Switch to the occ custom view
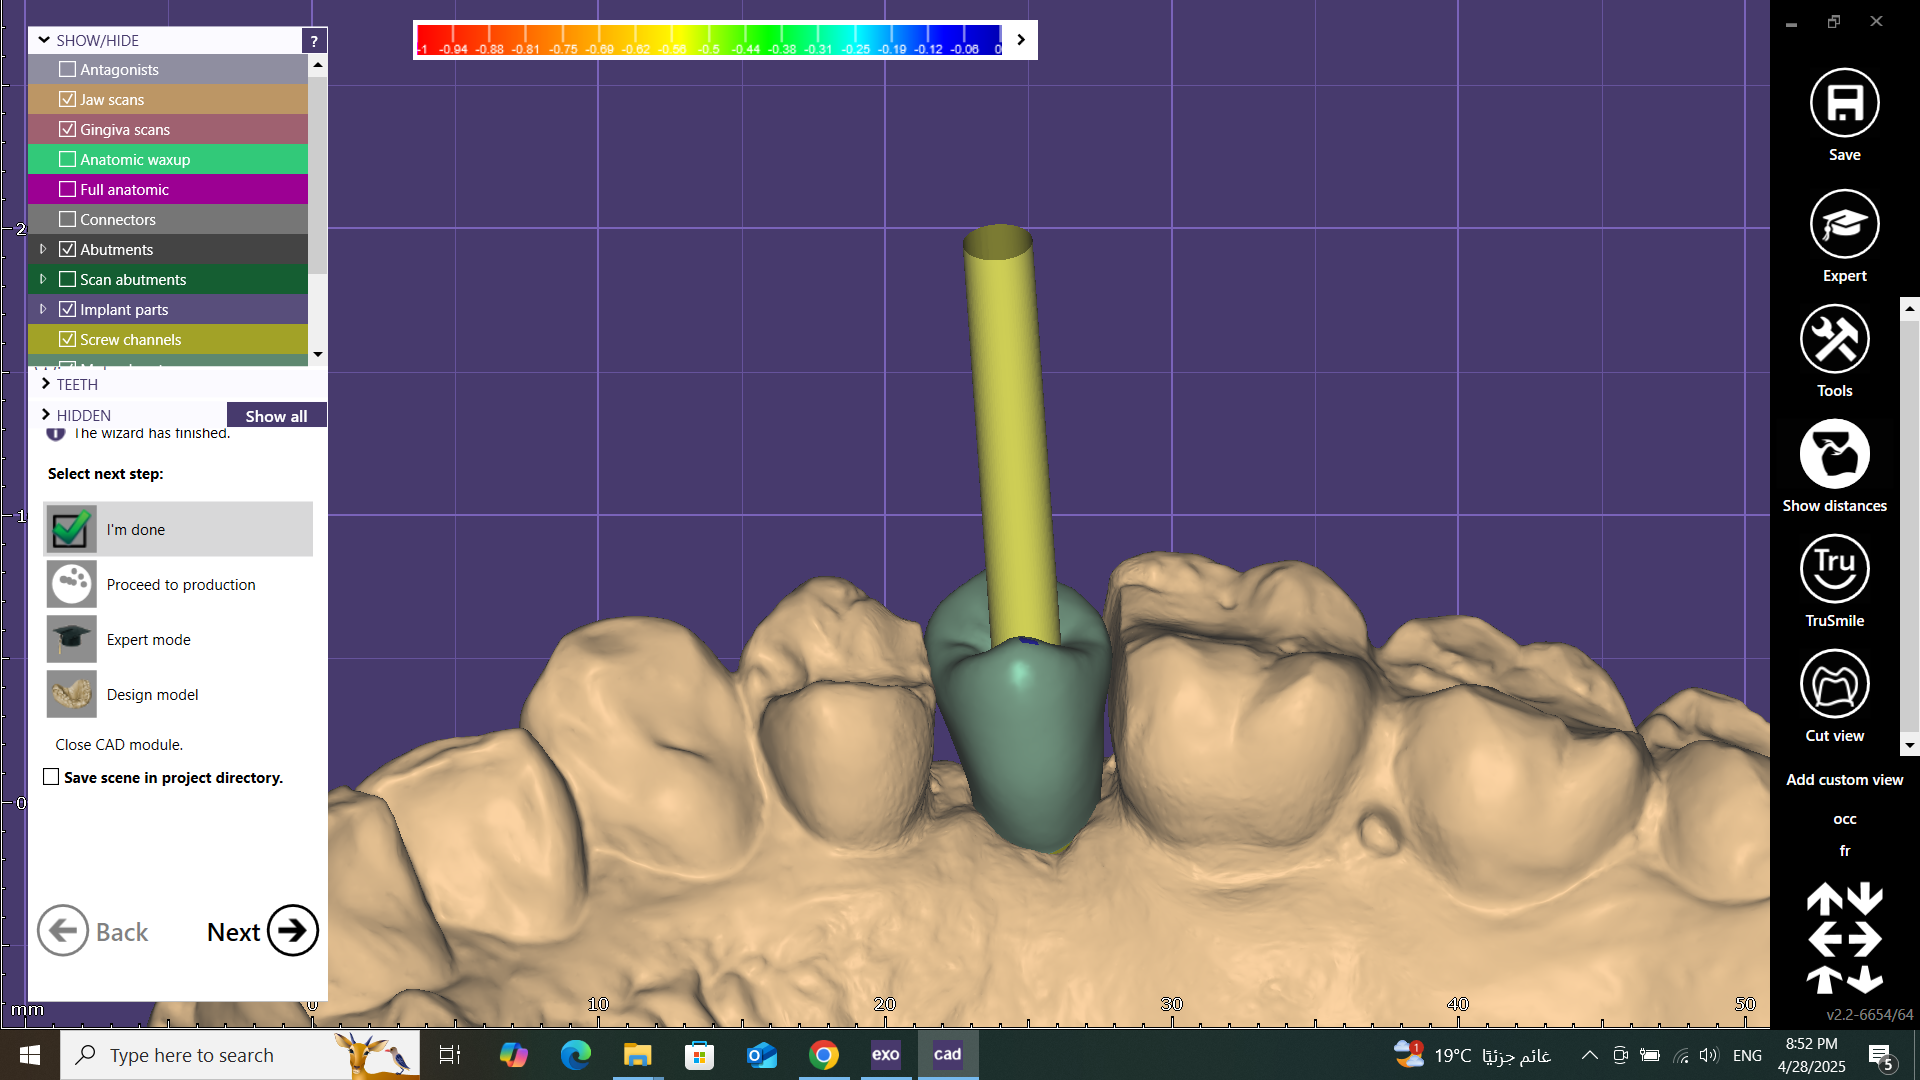 click(1844, 819)
